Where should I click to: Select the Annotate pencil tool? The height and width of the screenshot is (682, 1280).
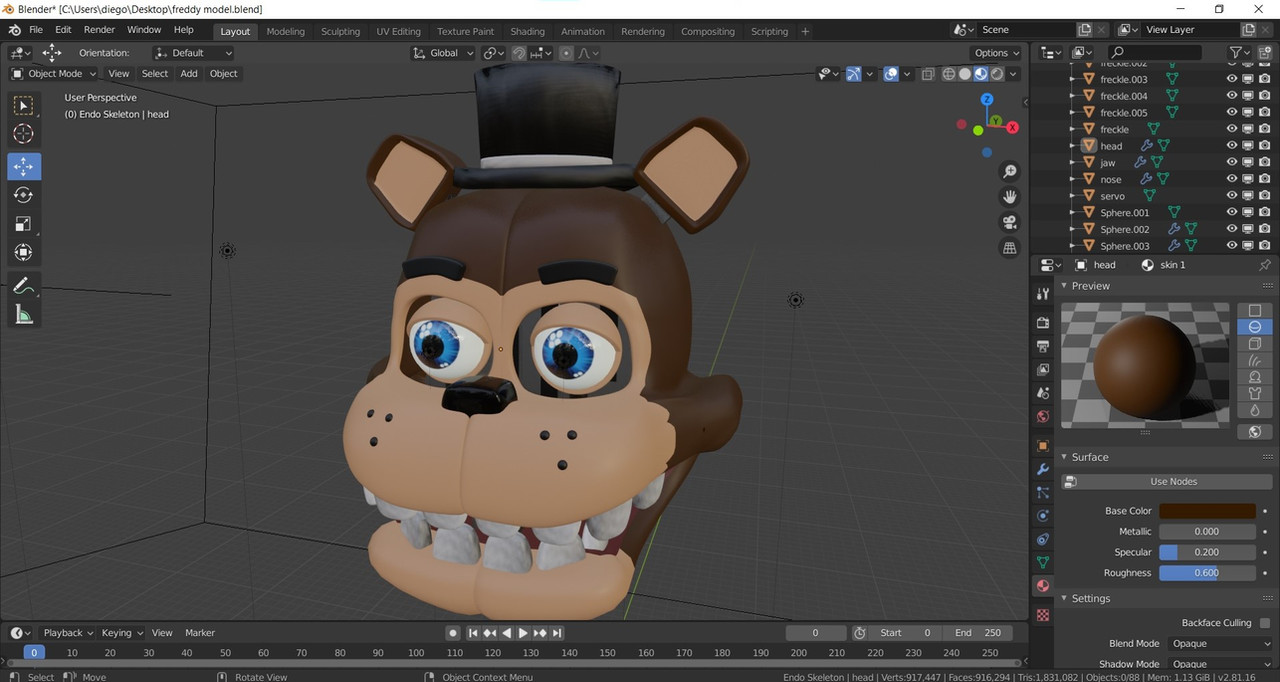[x=24, y=285]
